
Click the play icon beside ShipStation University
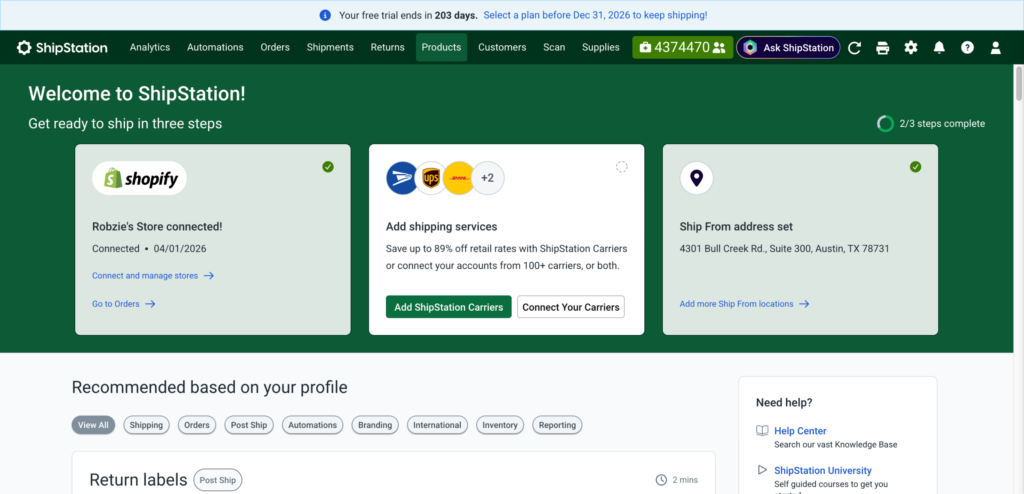point(761,470)
